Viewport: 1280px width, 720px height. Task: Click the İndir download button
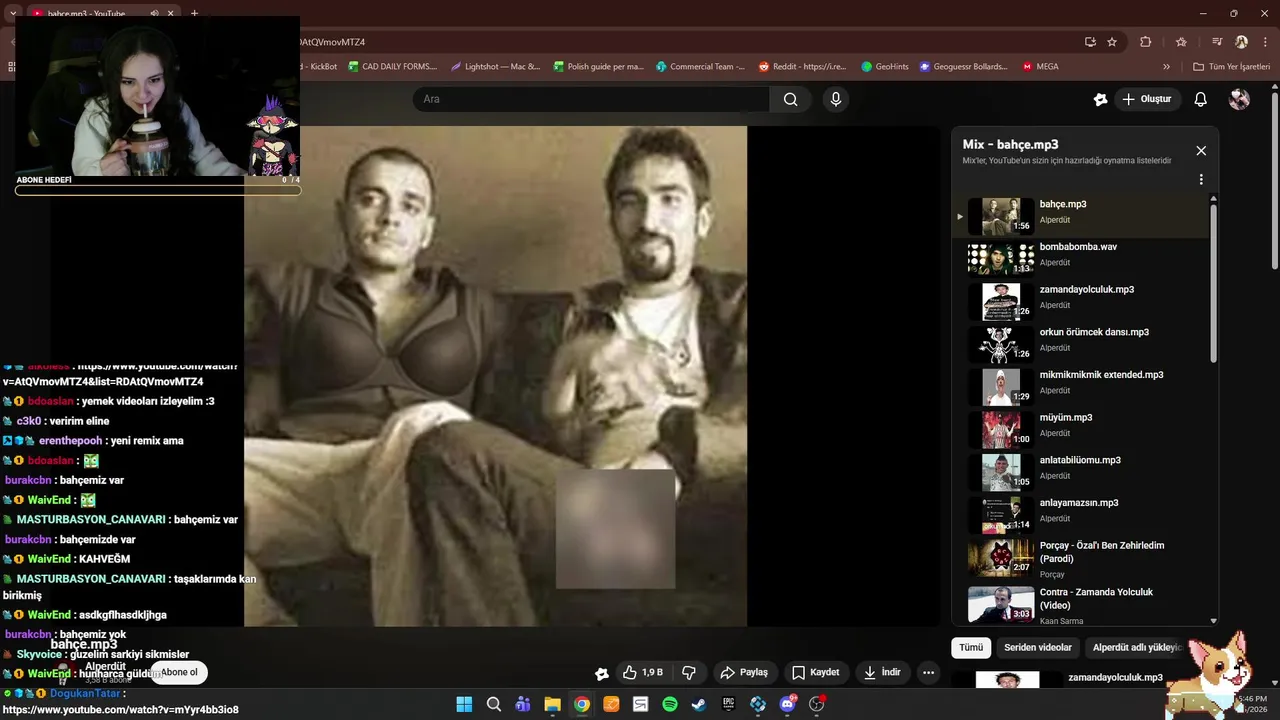[883, 672]
